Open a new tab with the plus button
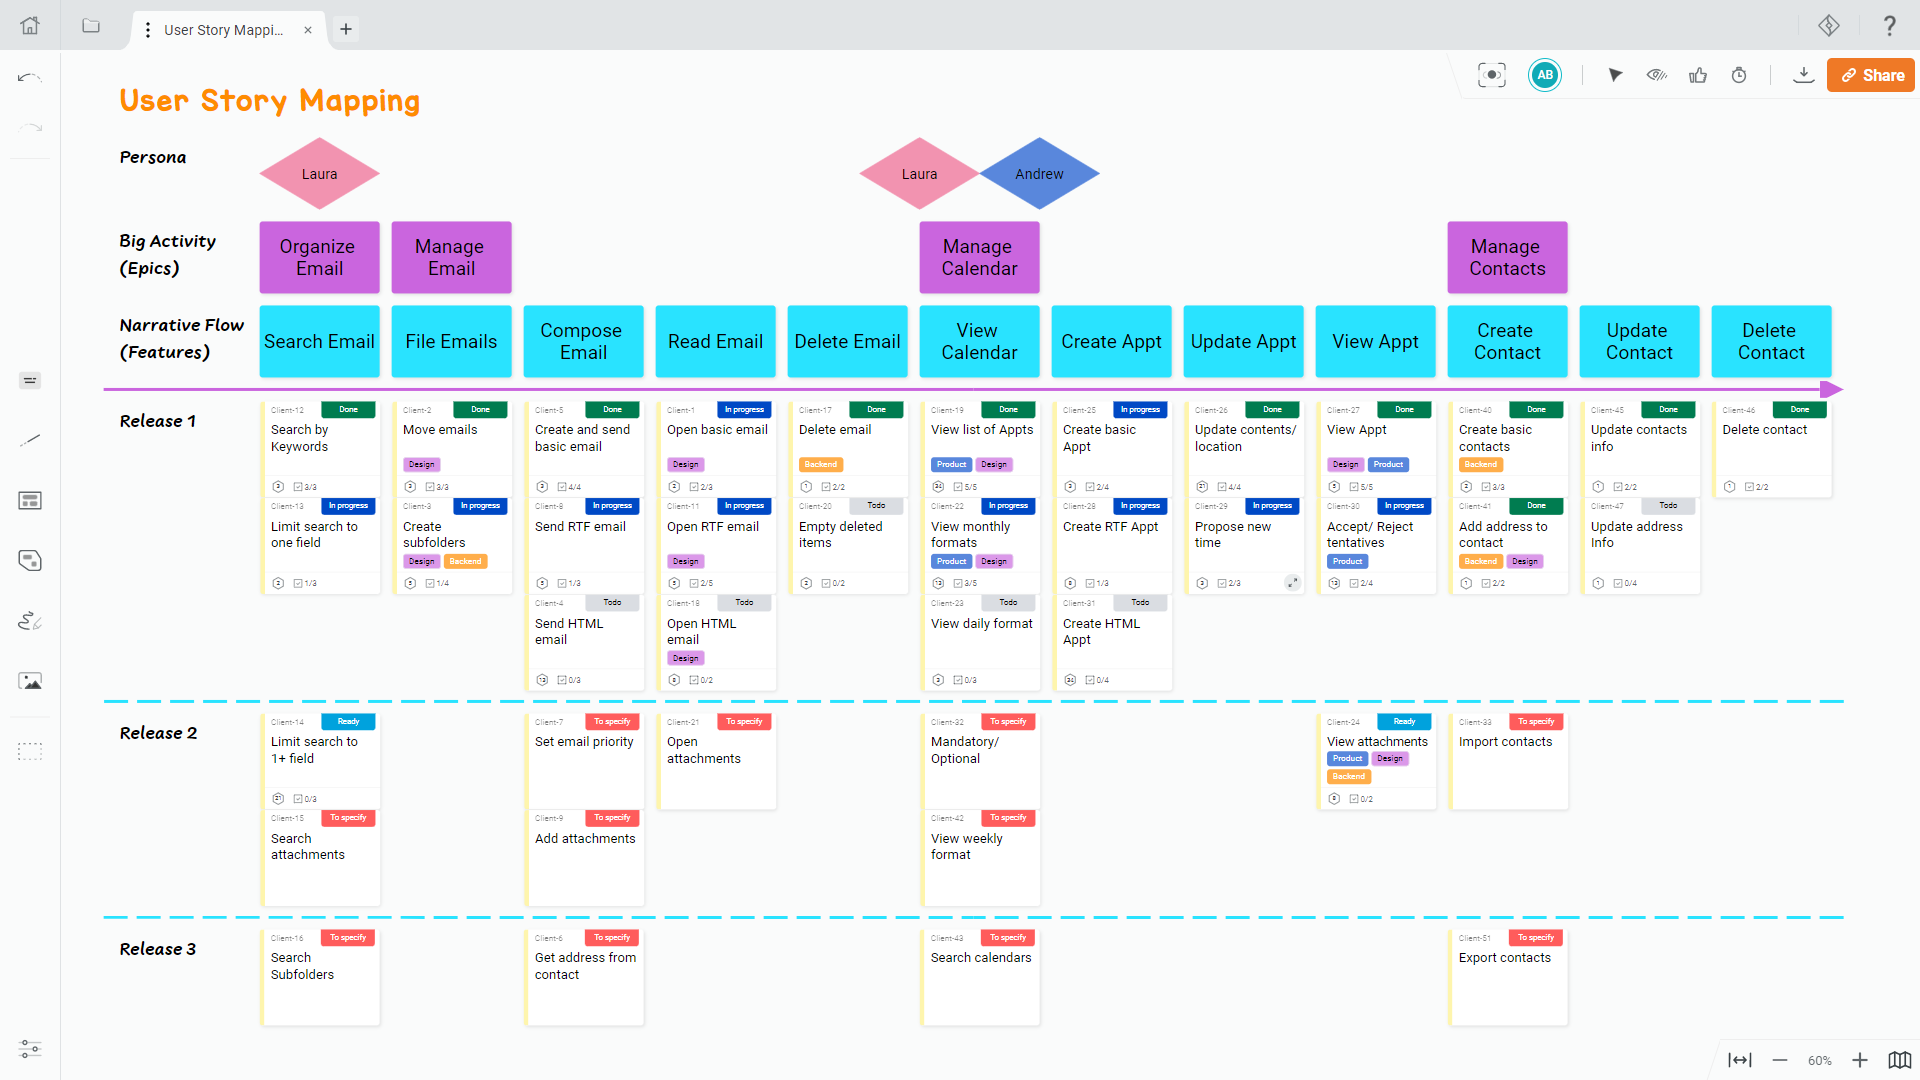 tap(346, 29)
